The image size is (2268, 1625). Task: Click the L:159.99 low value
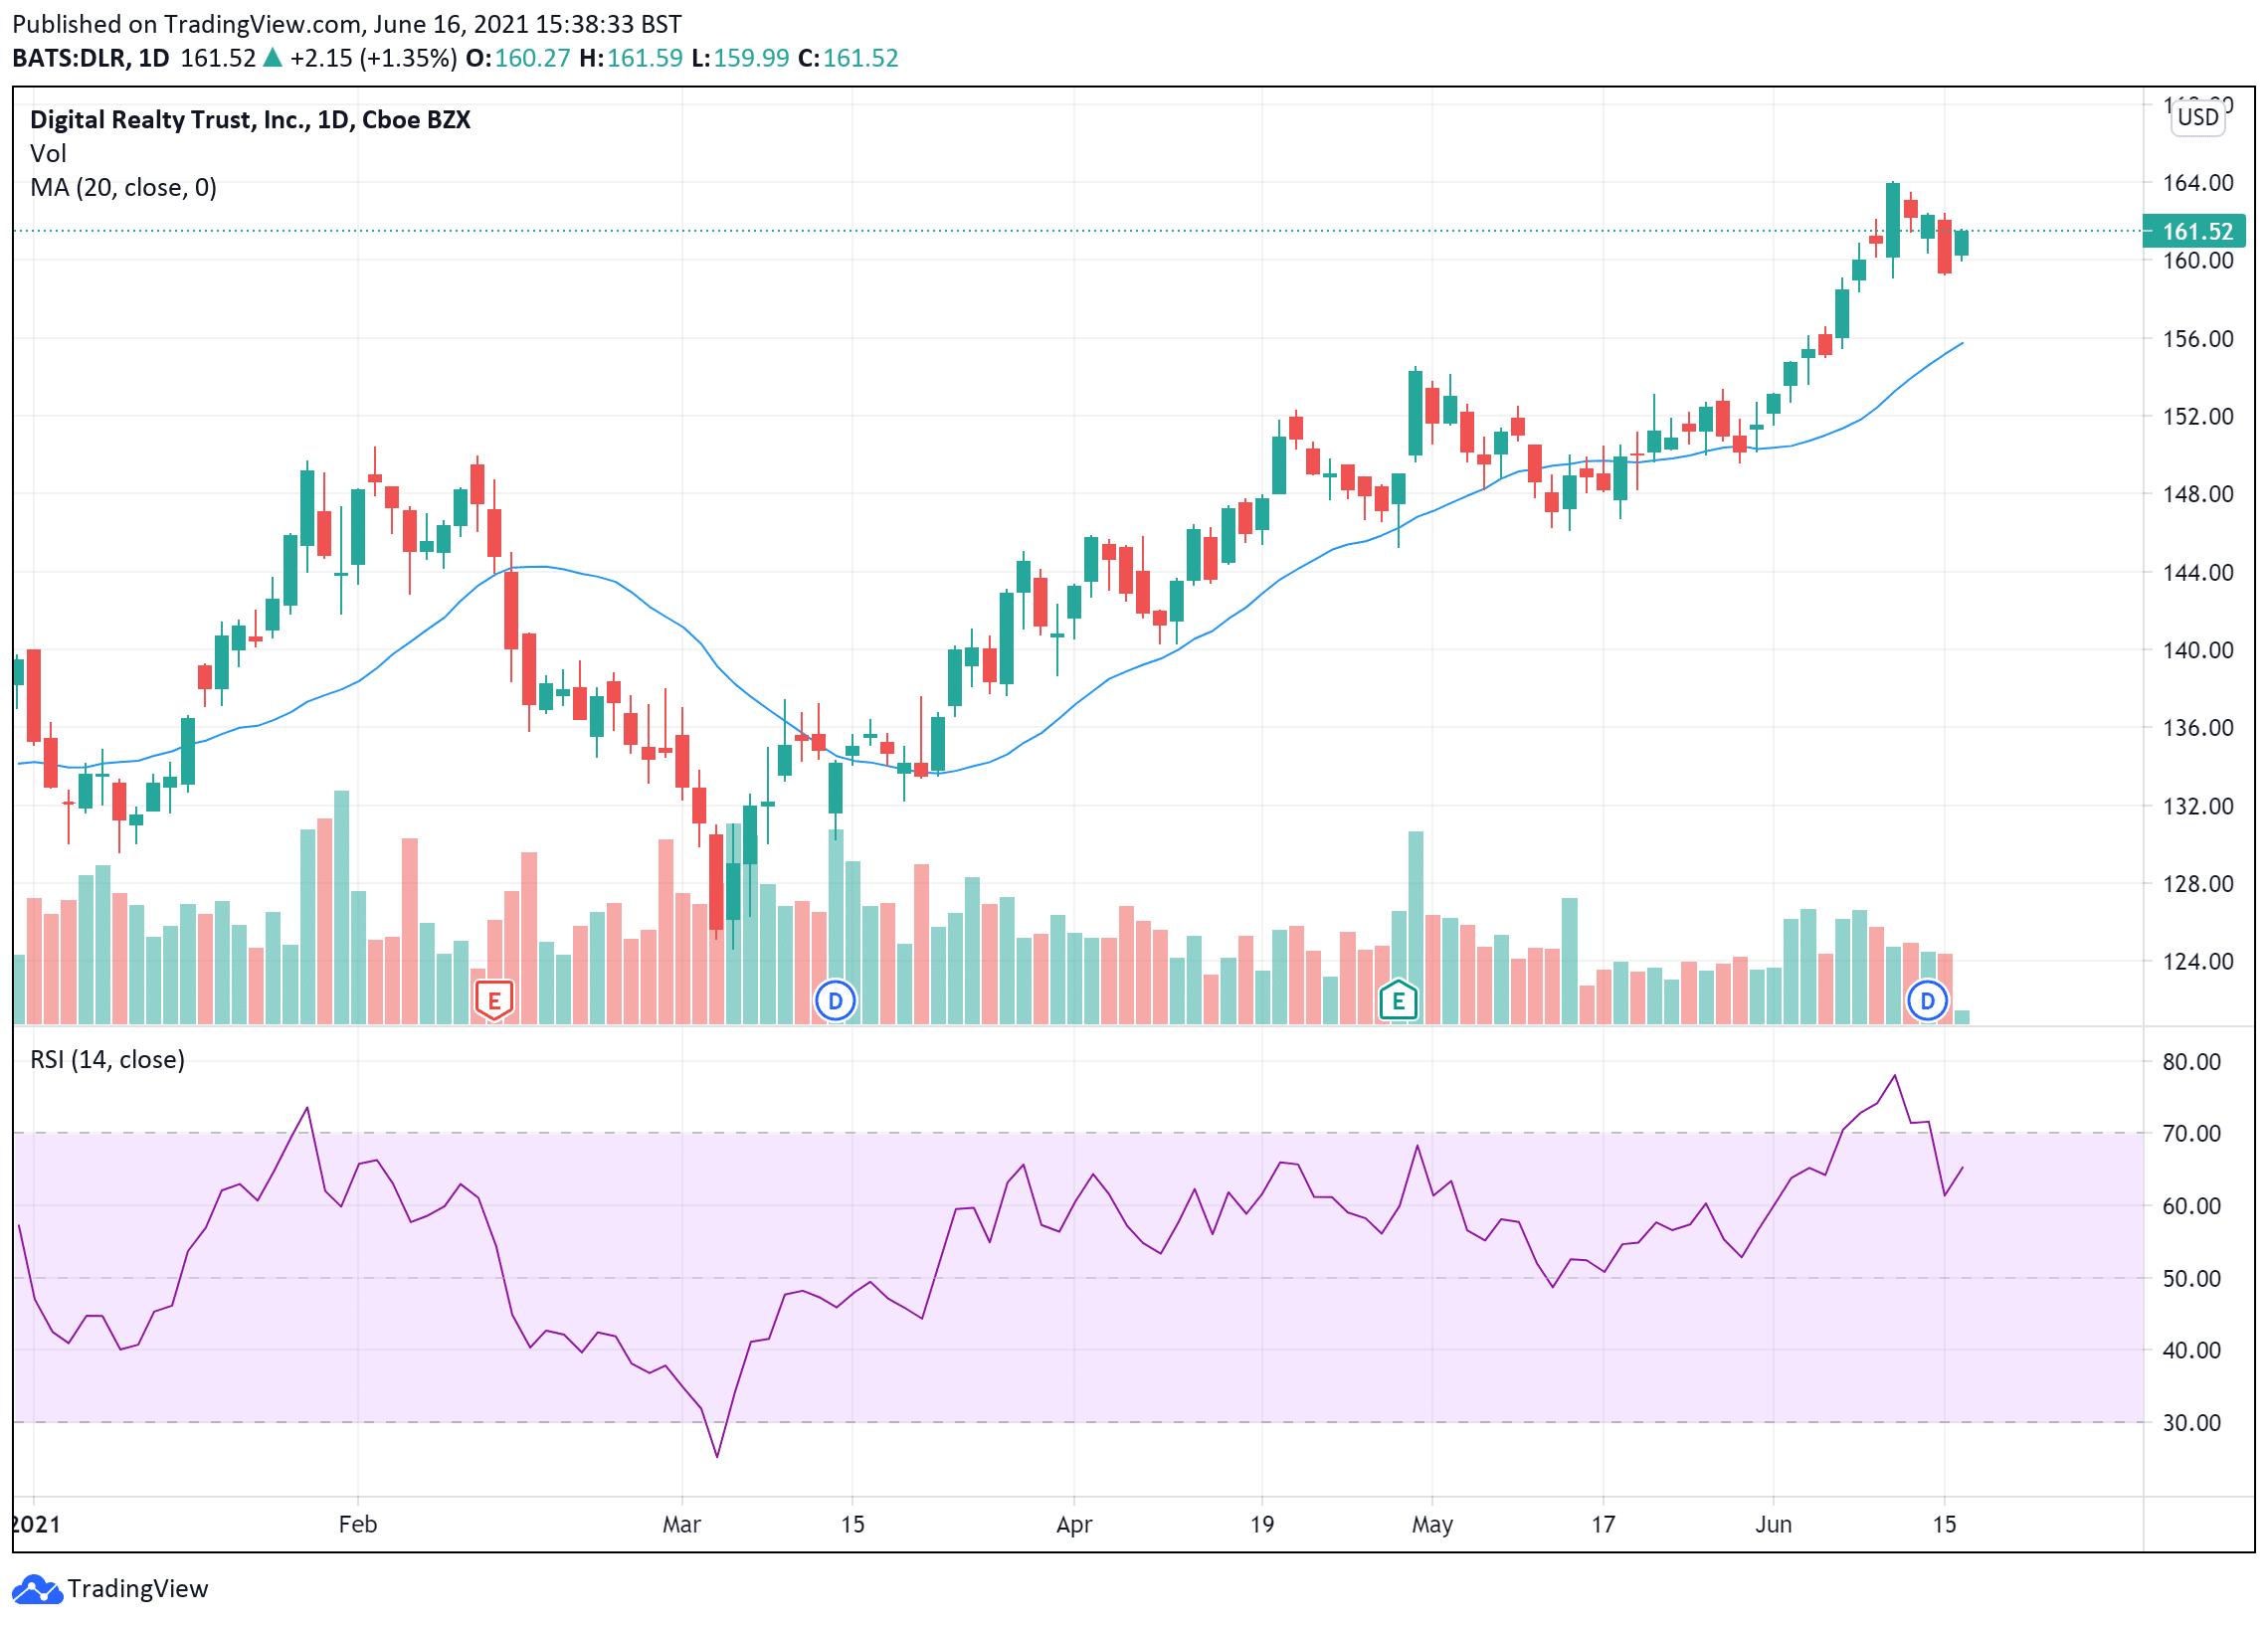[740, 58]
